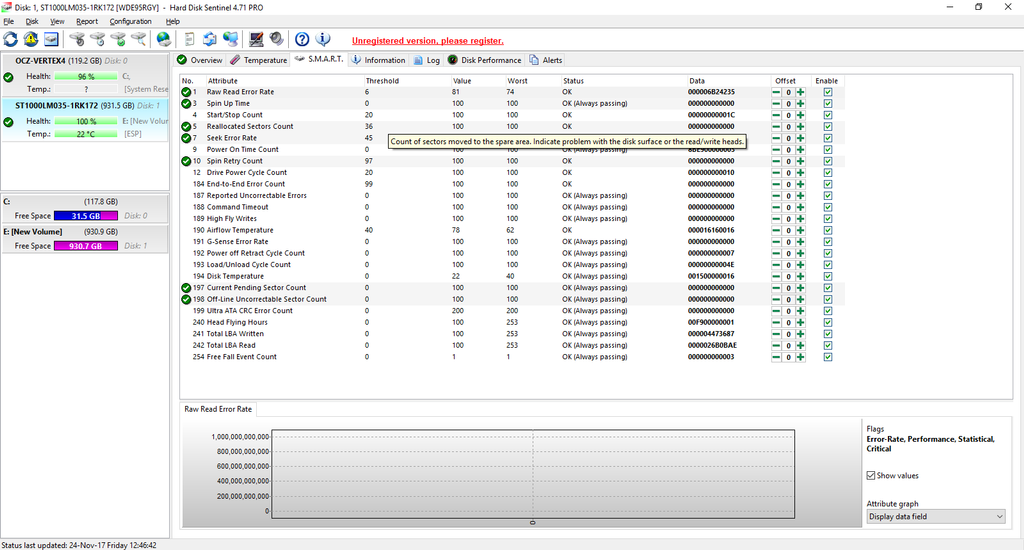The height and width of the screenshot is (550, 1024).
Task: Click the Refresh disk status toolbar icon
Action: pos(11,40)
